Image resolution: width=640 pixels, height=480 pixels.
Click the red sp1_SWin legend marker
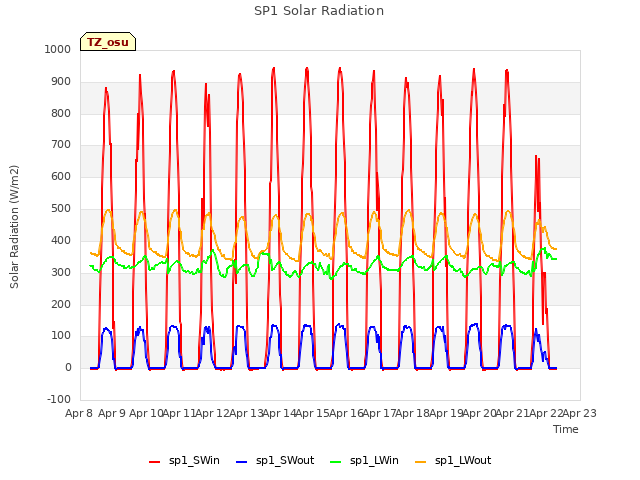coord(155,462)
